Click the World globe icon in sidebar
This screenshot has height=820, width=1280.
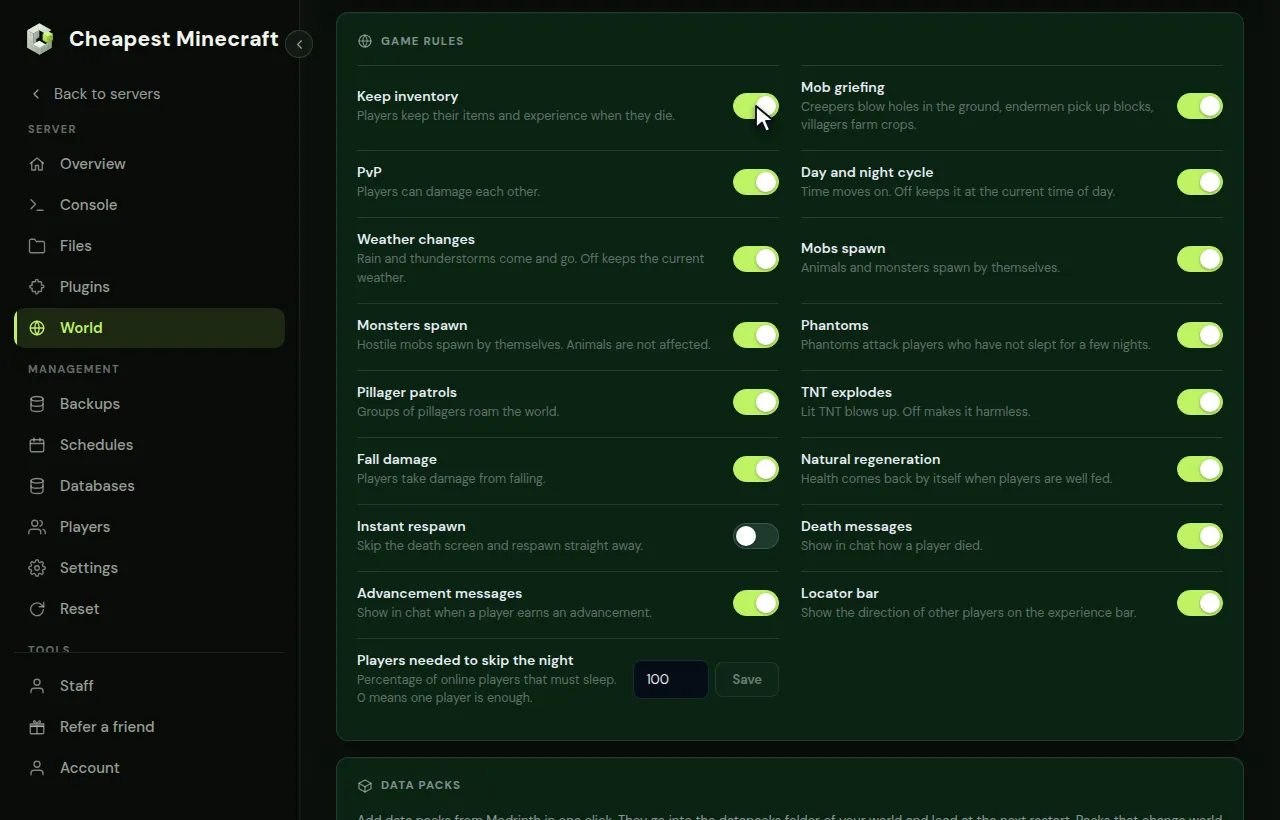(x=37, y=328)
